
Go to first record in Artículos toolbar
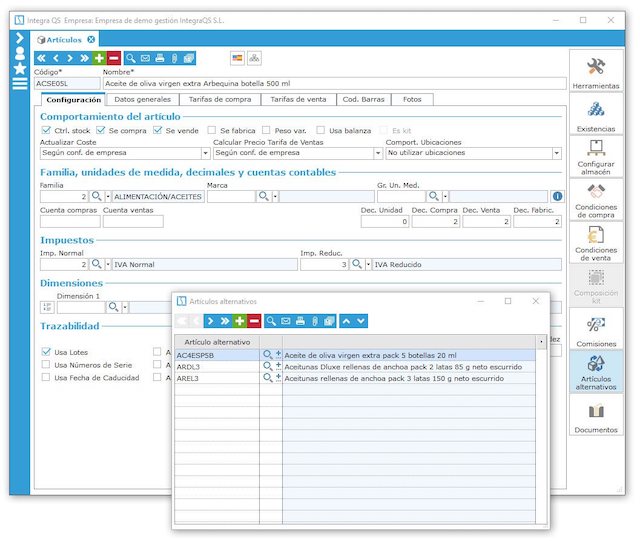pos(41,58)
